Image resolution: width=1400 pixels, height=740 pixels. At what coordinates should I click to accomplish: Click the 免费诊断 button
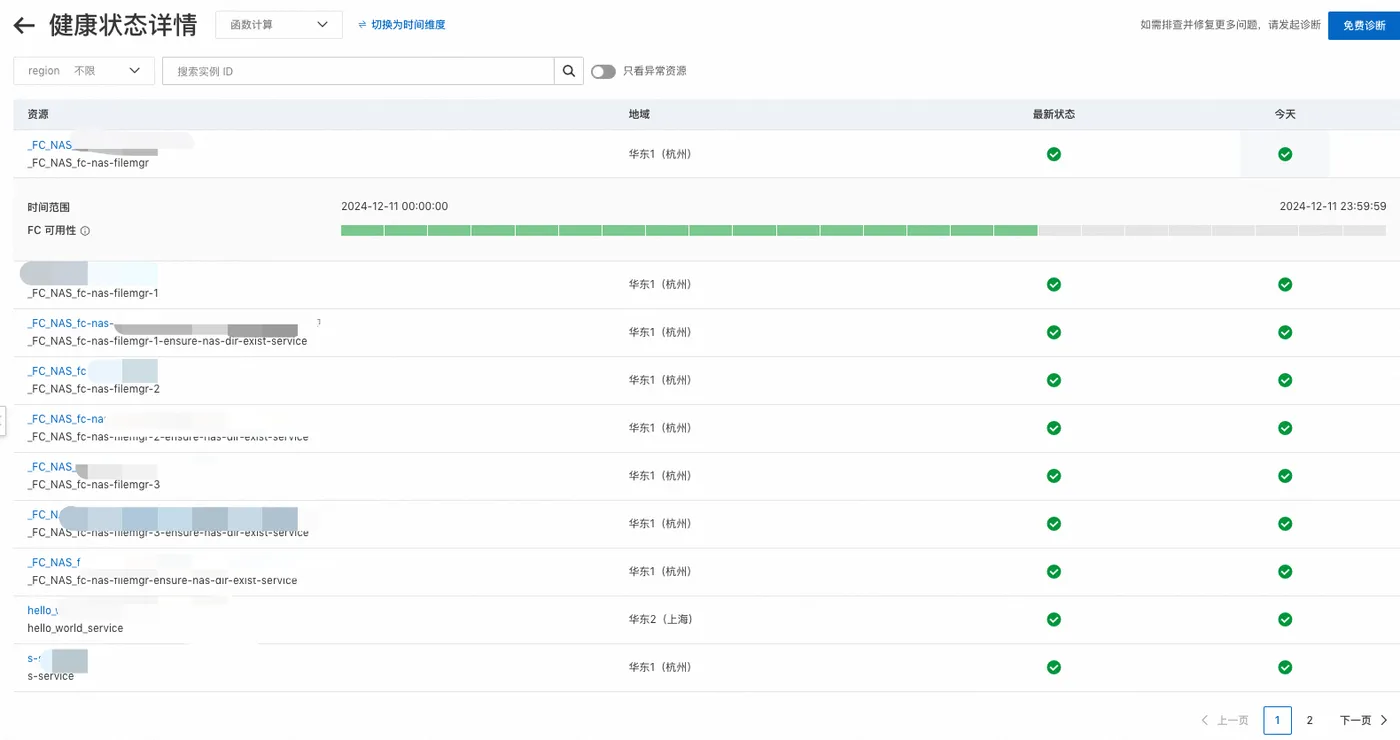pos(1364,25)
